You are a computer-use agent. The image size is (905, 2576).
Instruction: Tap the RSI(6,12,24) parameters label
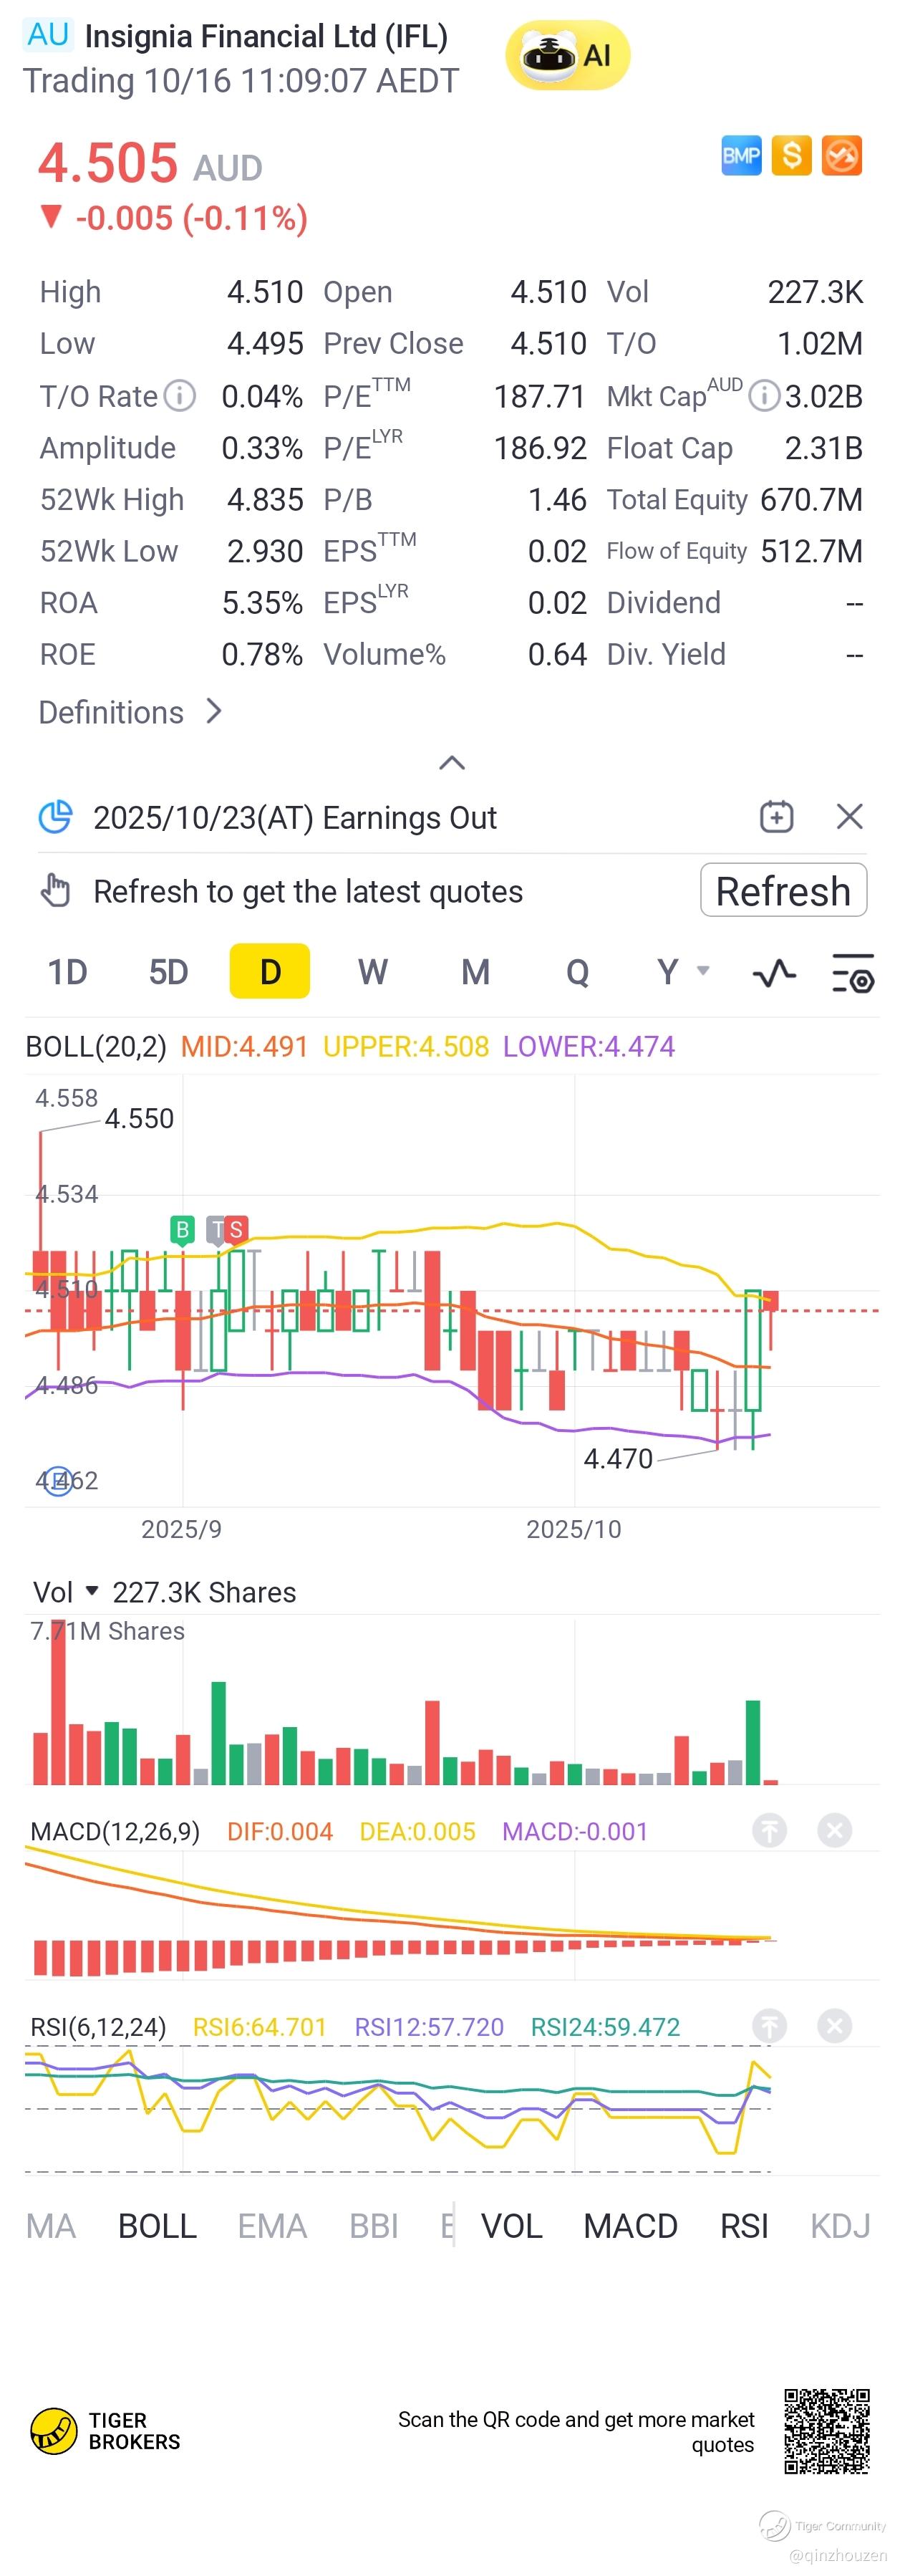[98, 2026]
